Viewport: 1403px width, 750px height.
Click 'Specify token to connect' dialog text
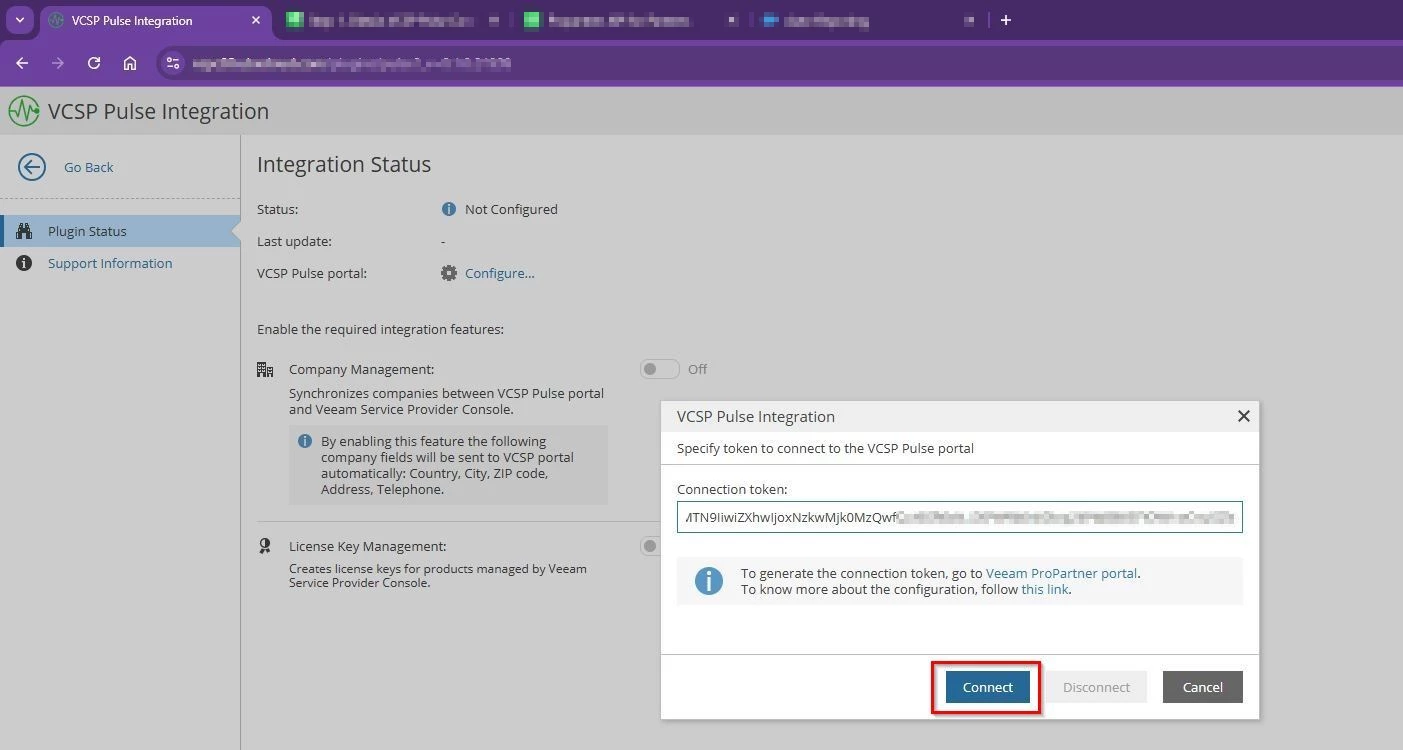coord(825,448)
